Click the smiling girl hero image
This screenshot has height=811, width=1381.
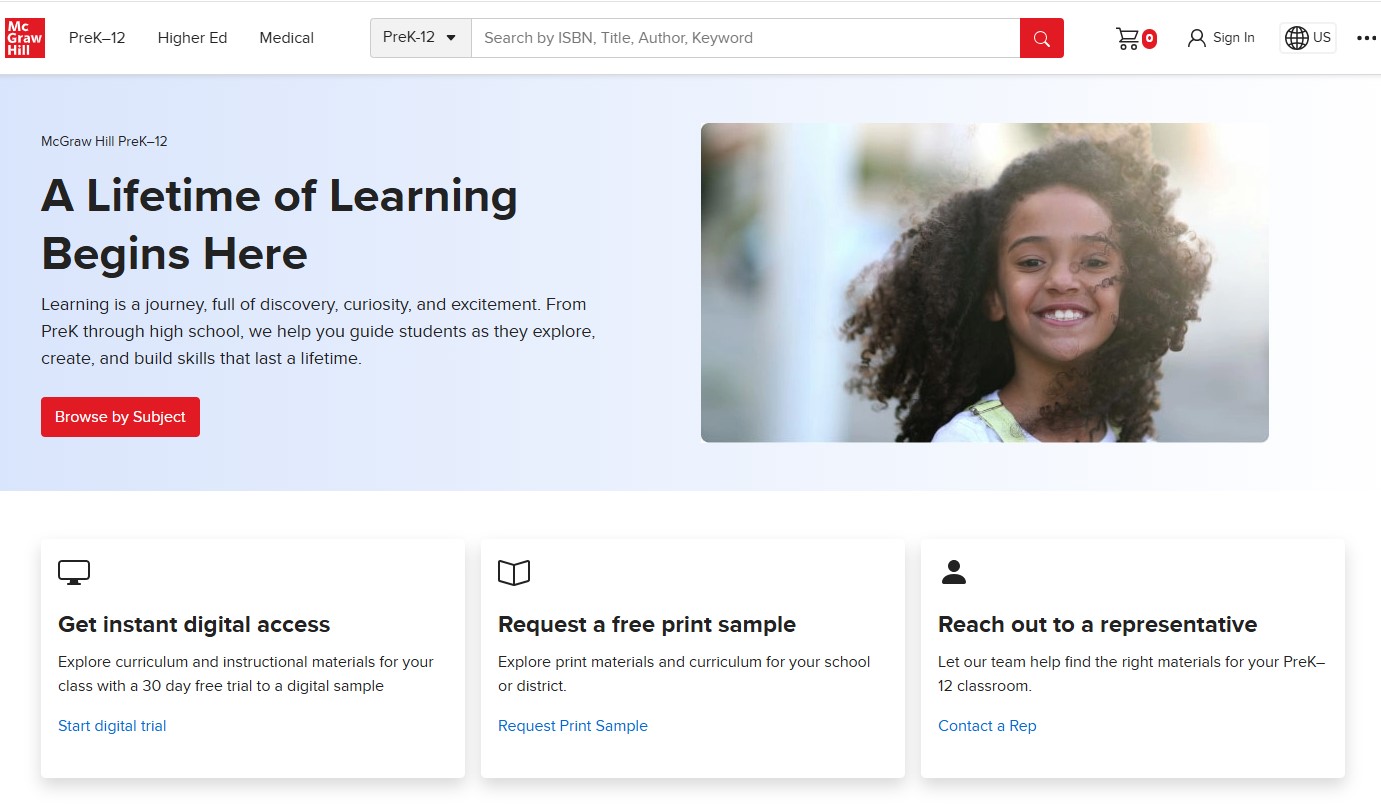[x=984, y=282]
